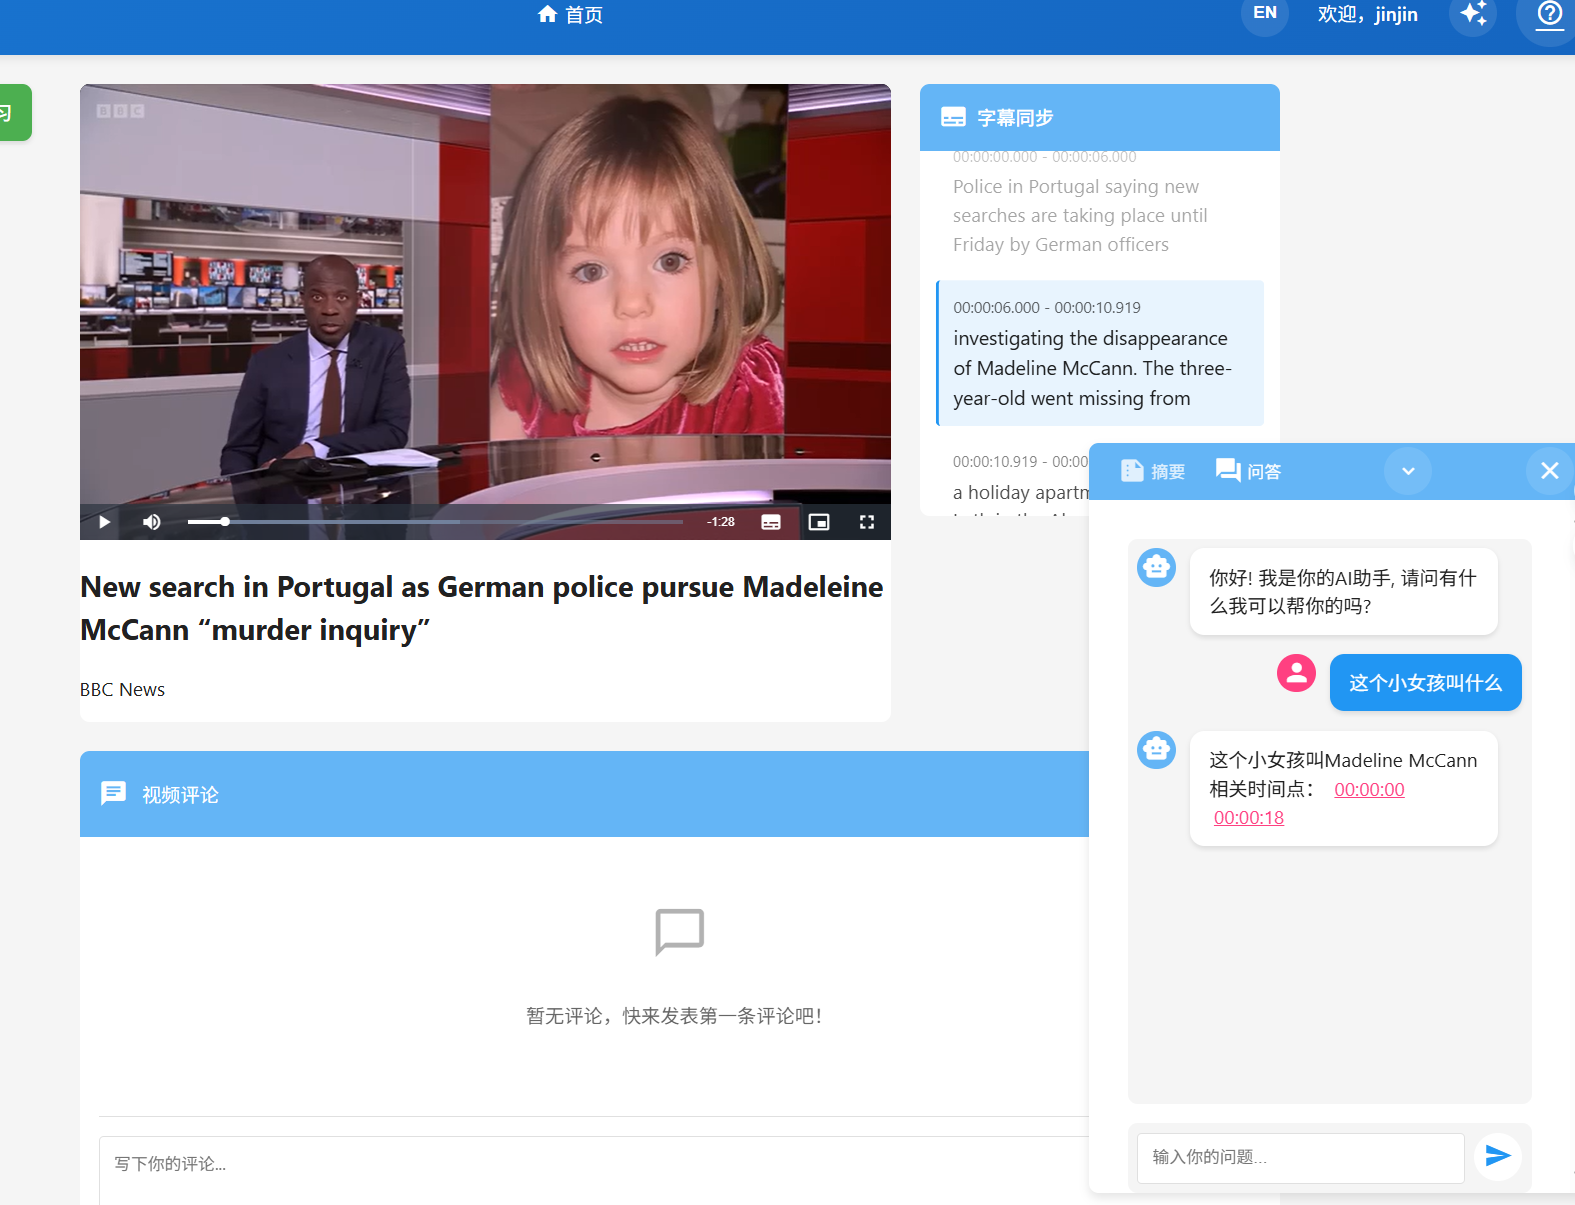The height and width of the screenshot is (1205, 1575).
Task: Click the 欢迎, jinjin user greeting
Action: [1367, 14]
